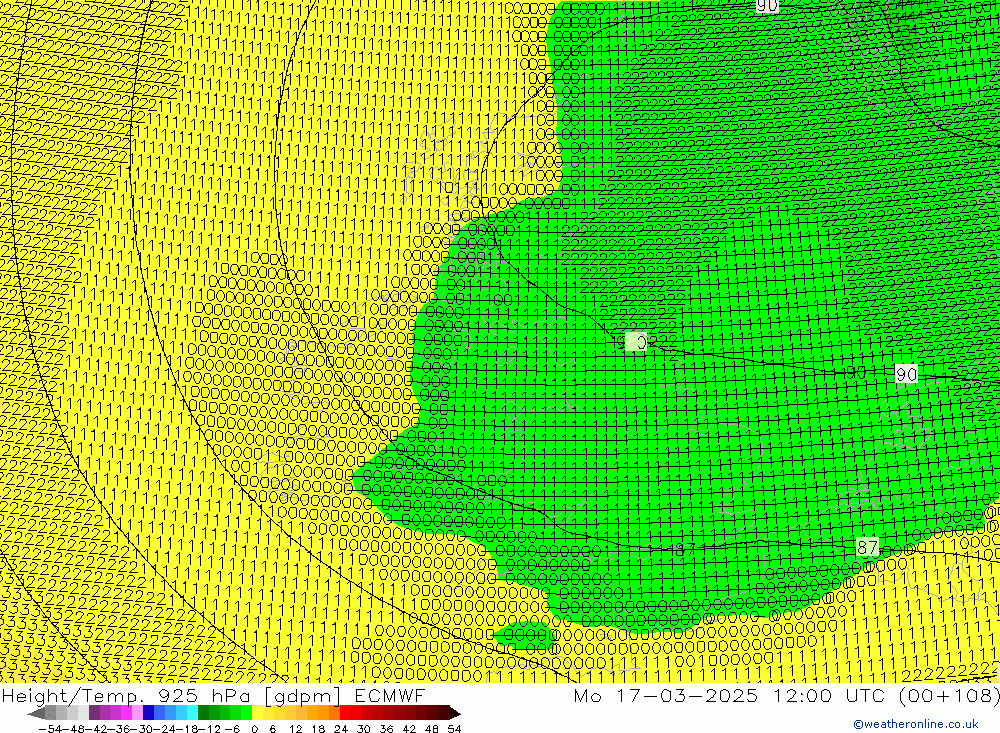Select the pure red swatch above 24
1000x733 pixels.
[x=345, y=713]
